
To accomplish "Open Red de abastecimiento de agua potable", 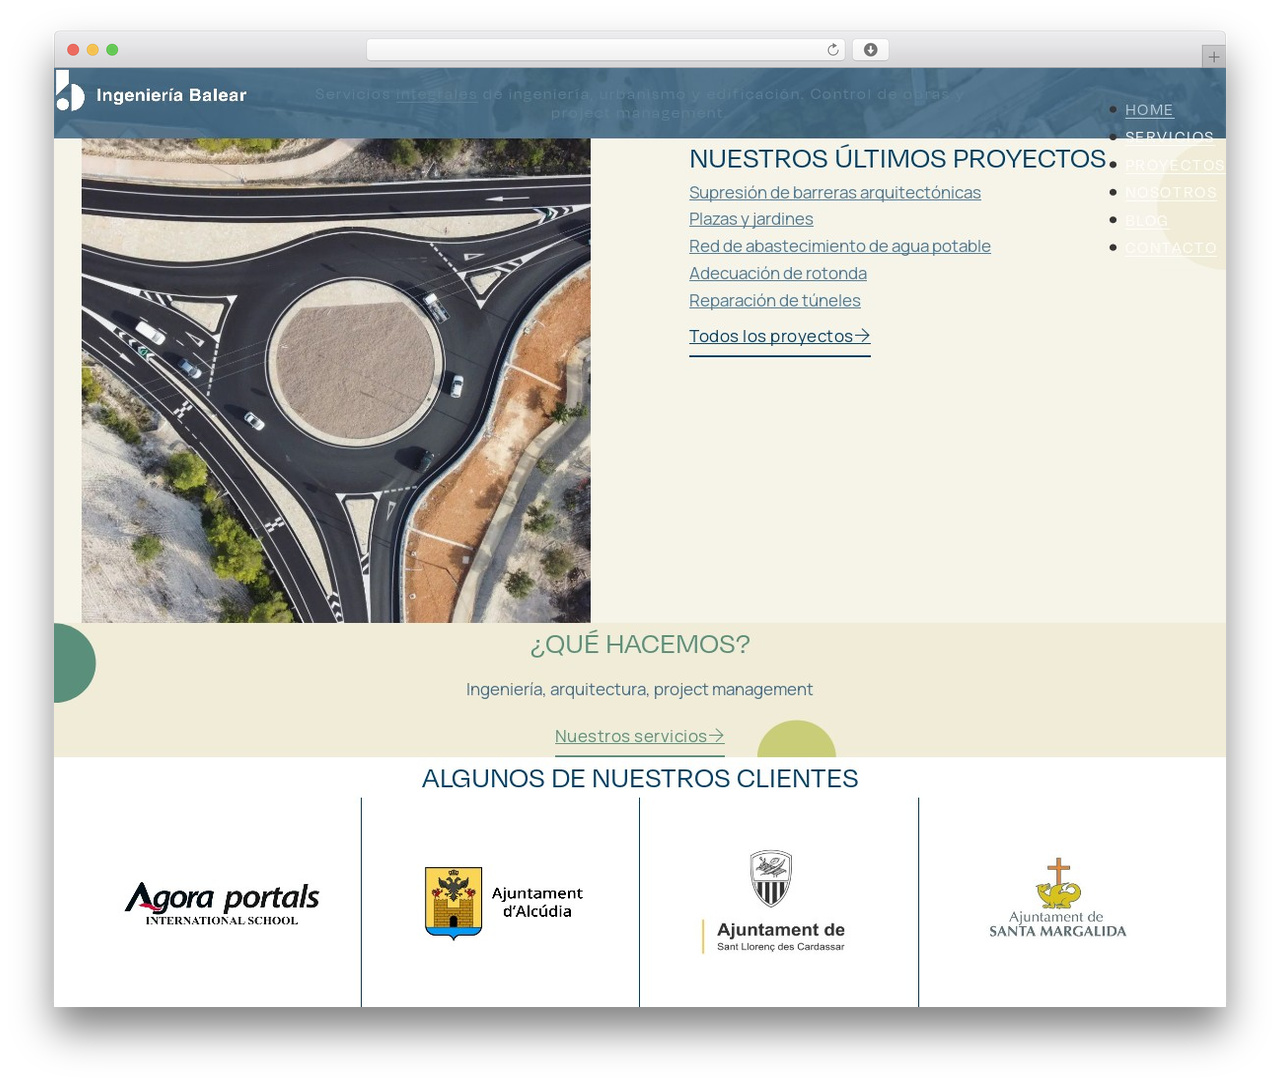I will (x=840, y=246).
